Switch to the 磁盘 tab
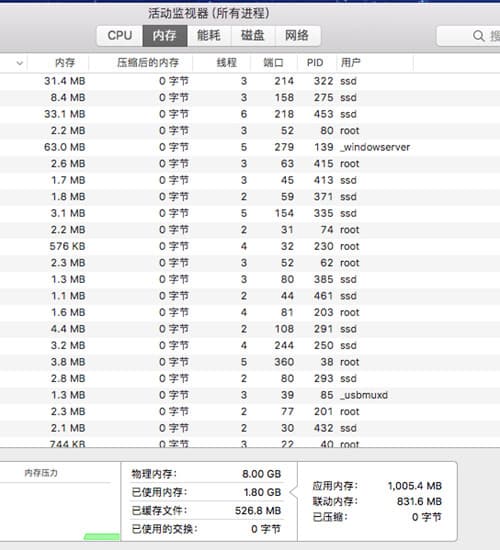The image size is (500, 550). tap(253, 35)
